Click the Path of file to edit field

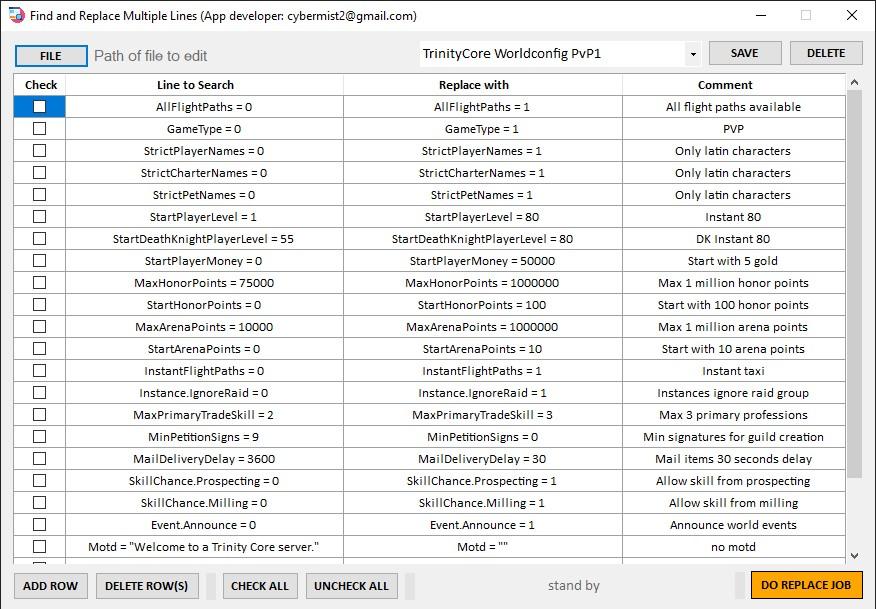250,54
